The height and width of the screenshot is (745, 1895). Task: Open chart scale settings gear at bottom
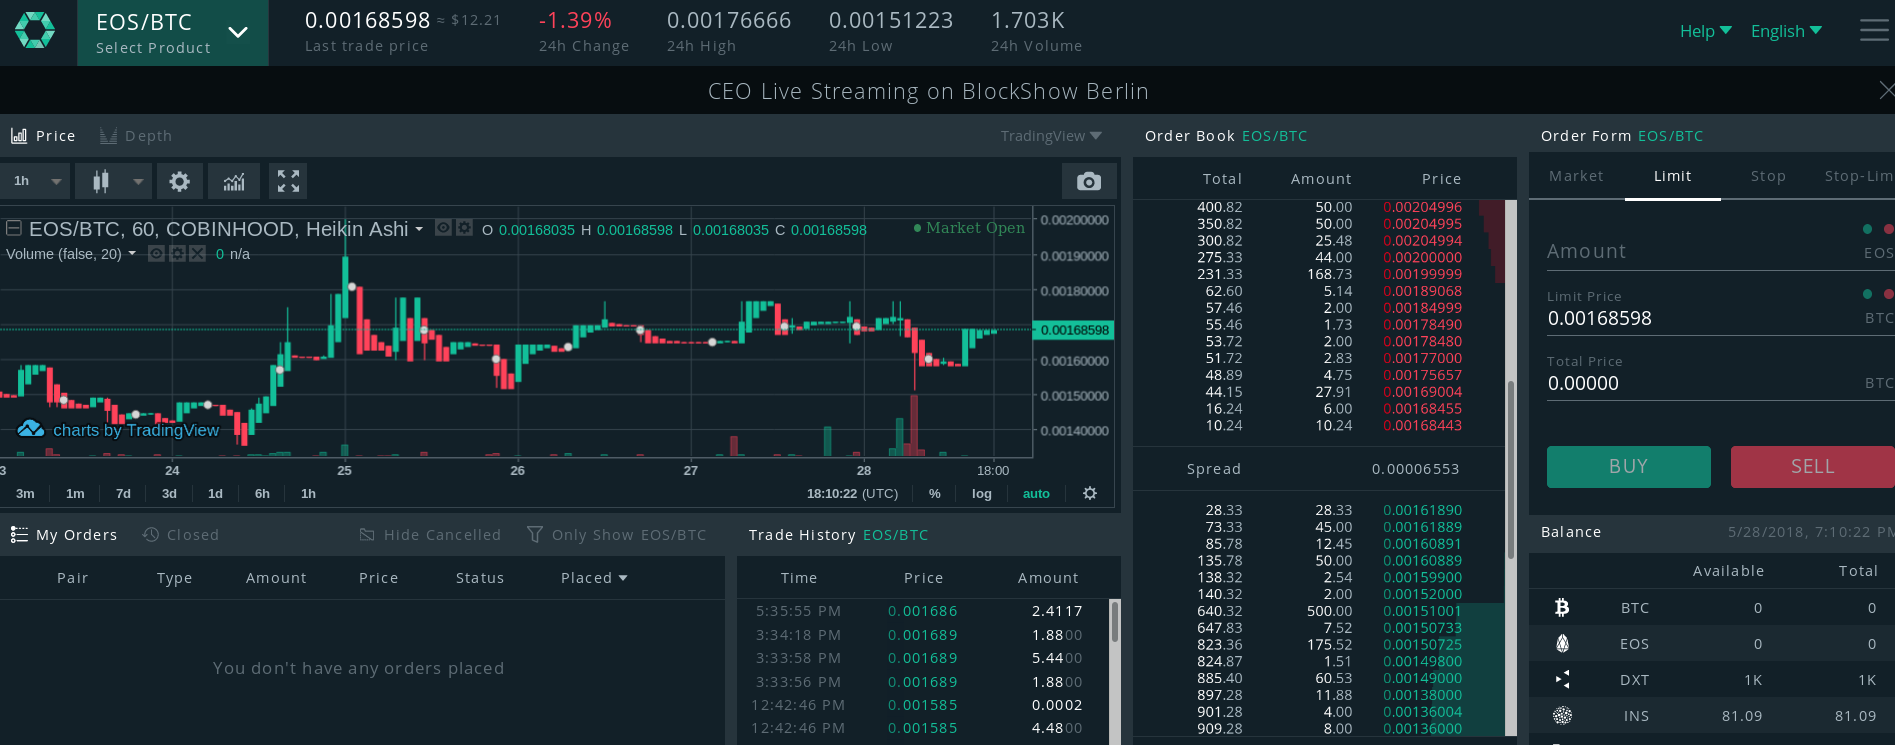(x=1090, y=493)
